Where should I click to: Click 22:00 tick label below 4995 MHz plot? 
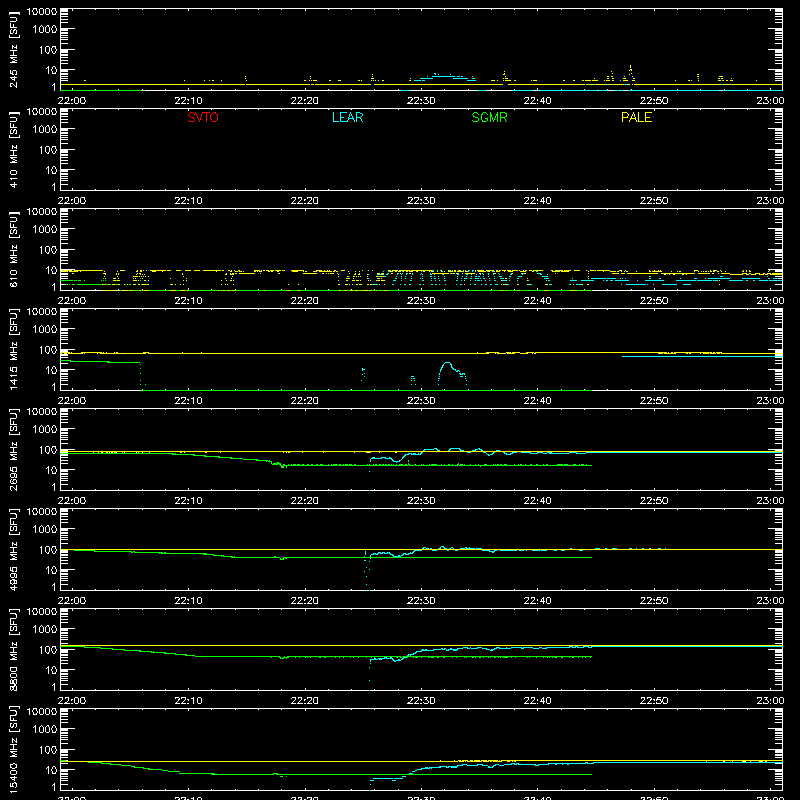coord(72,601)
